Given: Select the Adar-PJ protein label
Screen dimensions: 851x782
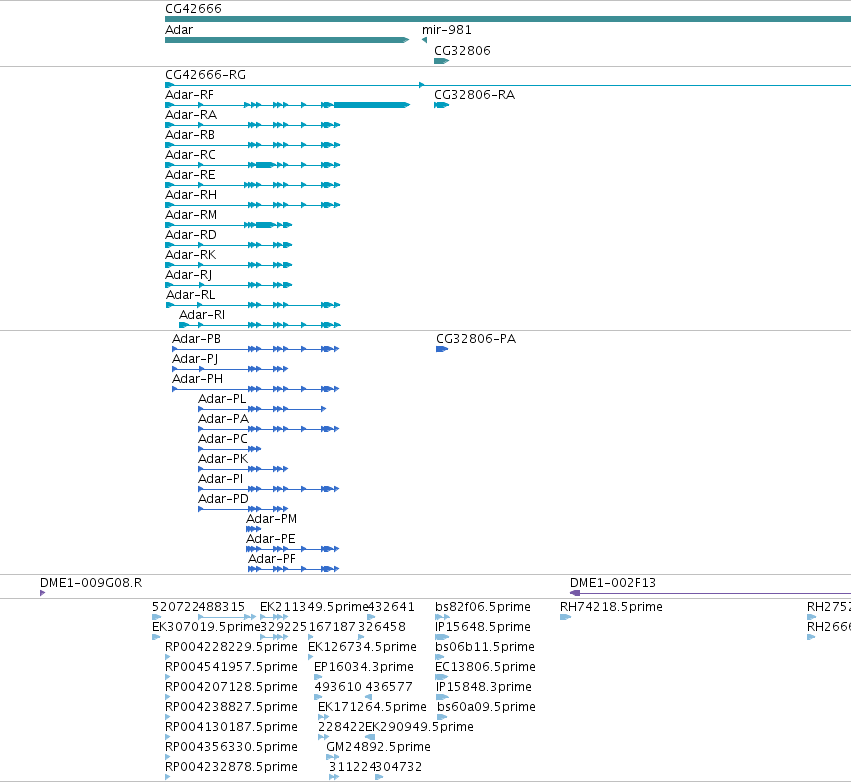Looking at the screenshot, I should point(195,359).
